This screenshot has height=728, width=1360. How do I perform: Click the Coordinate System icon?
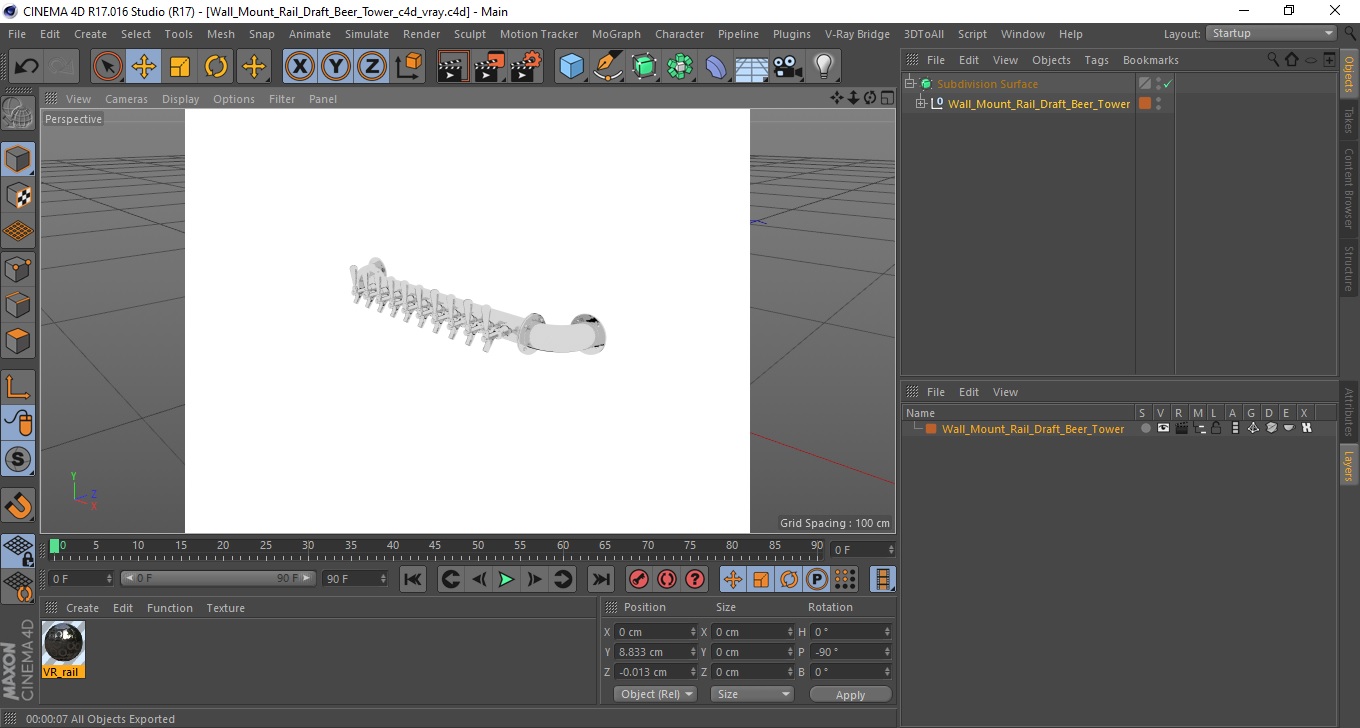tap(408, 67)
